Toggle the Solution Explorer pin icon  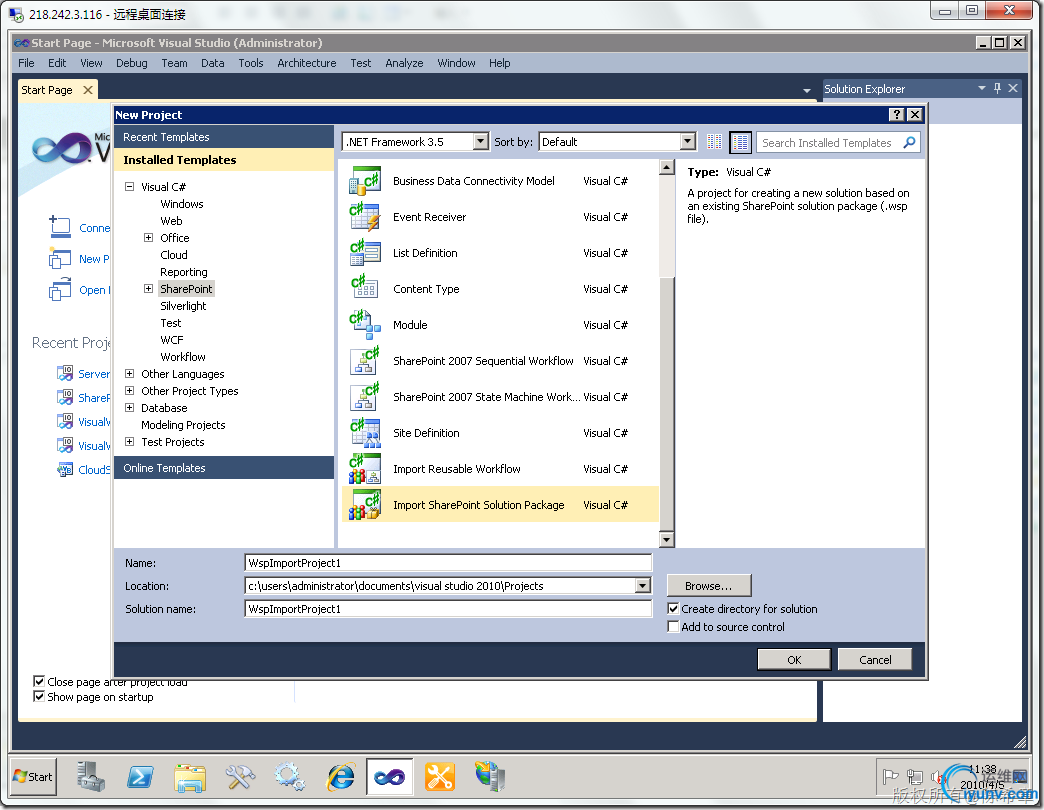pyautogui.click(x=997, y=88)
